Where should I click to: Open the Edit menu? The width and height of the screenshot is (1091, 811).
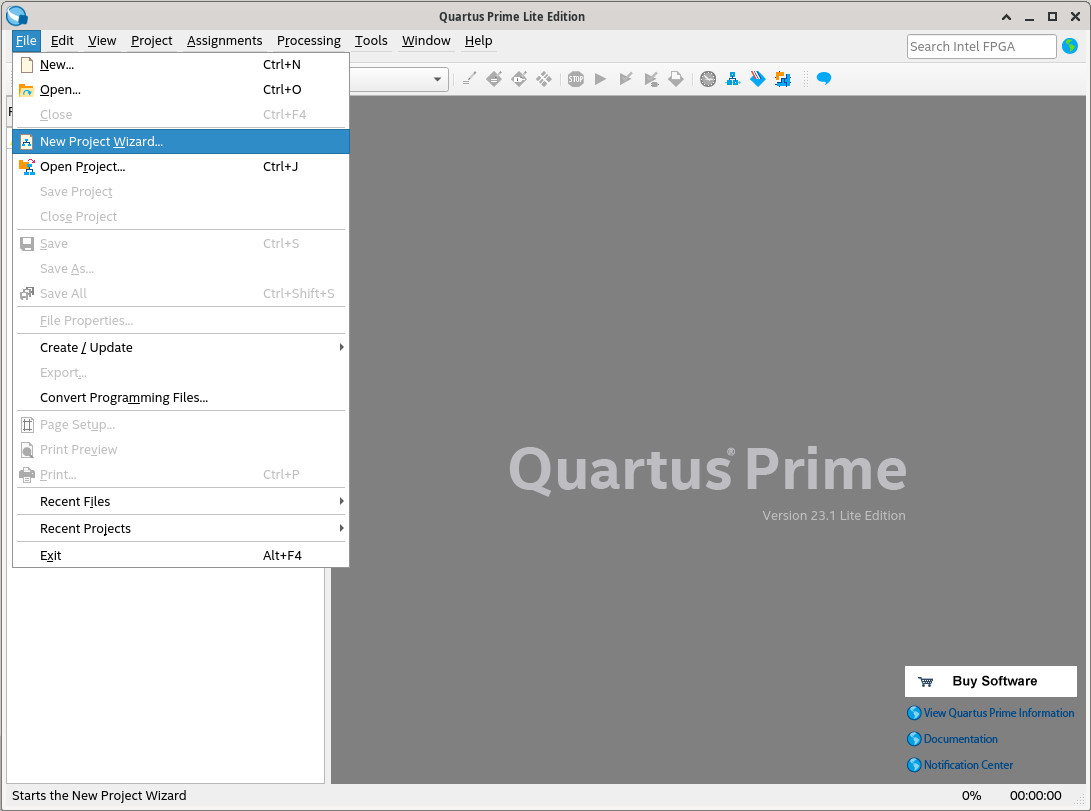pos(62,41)
